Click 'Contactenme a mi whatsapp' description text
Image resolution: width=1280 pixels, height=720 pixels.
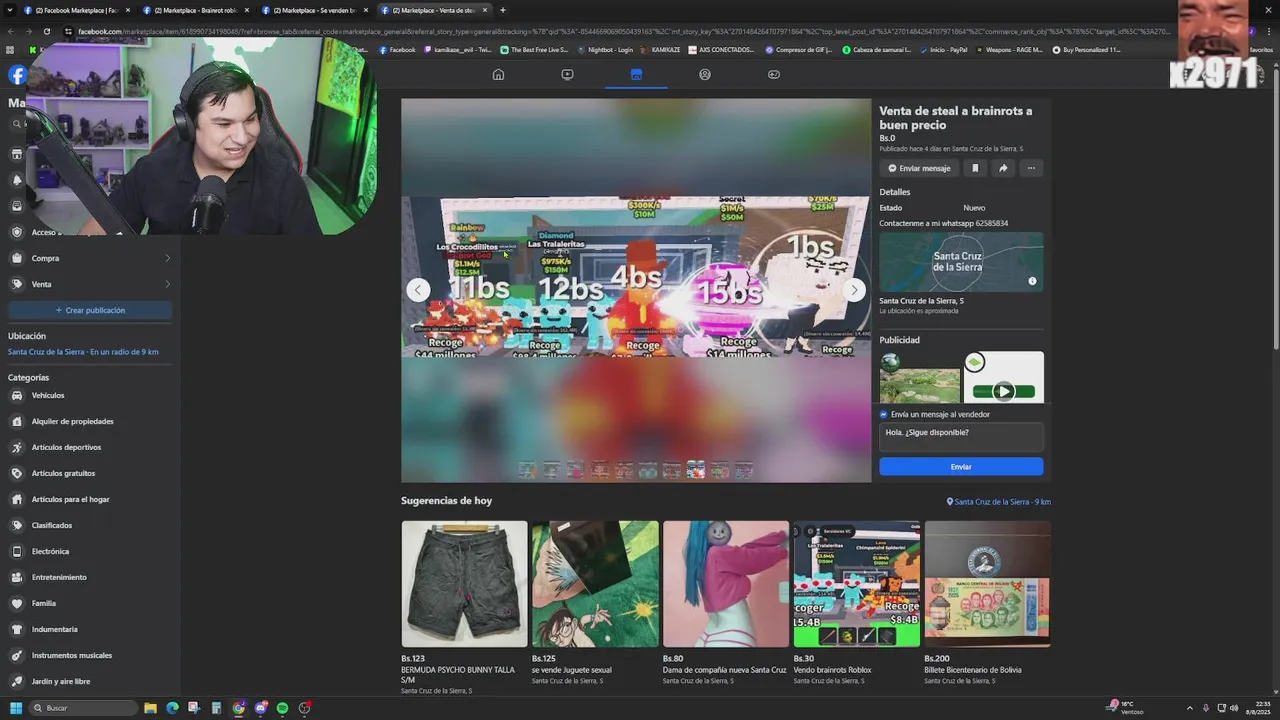(943, 223)
